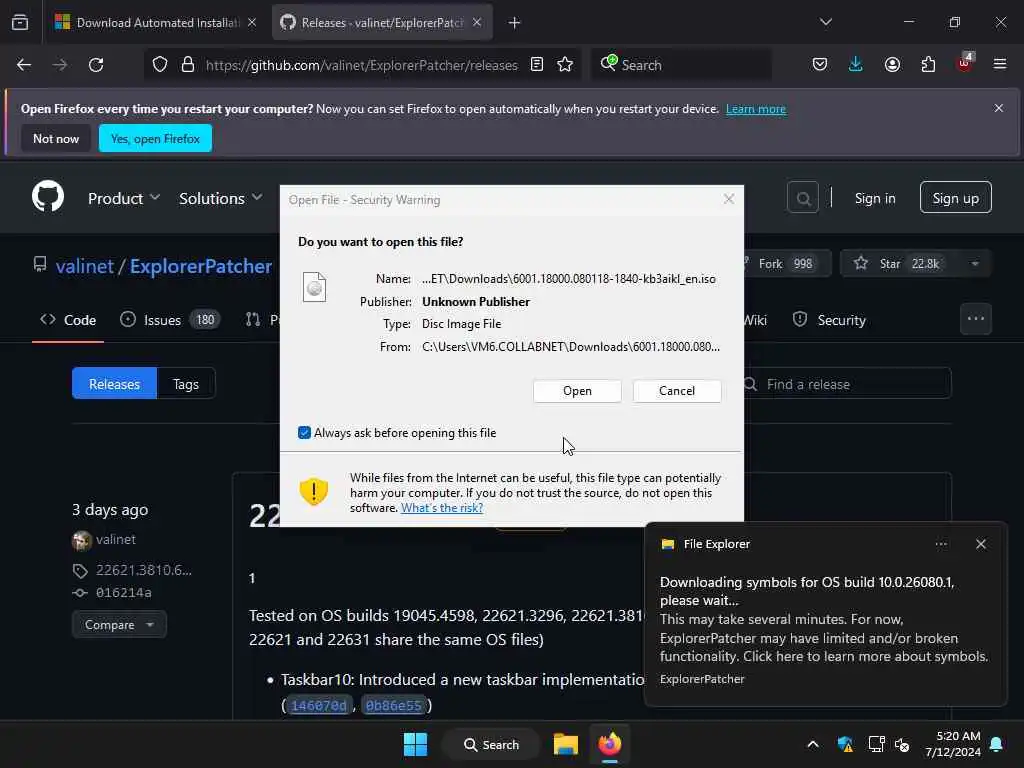Open the Firefox downloads panel
The height and width of the screenshot is (768, 1024).
click(x=856, y=65)
